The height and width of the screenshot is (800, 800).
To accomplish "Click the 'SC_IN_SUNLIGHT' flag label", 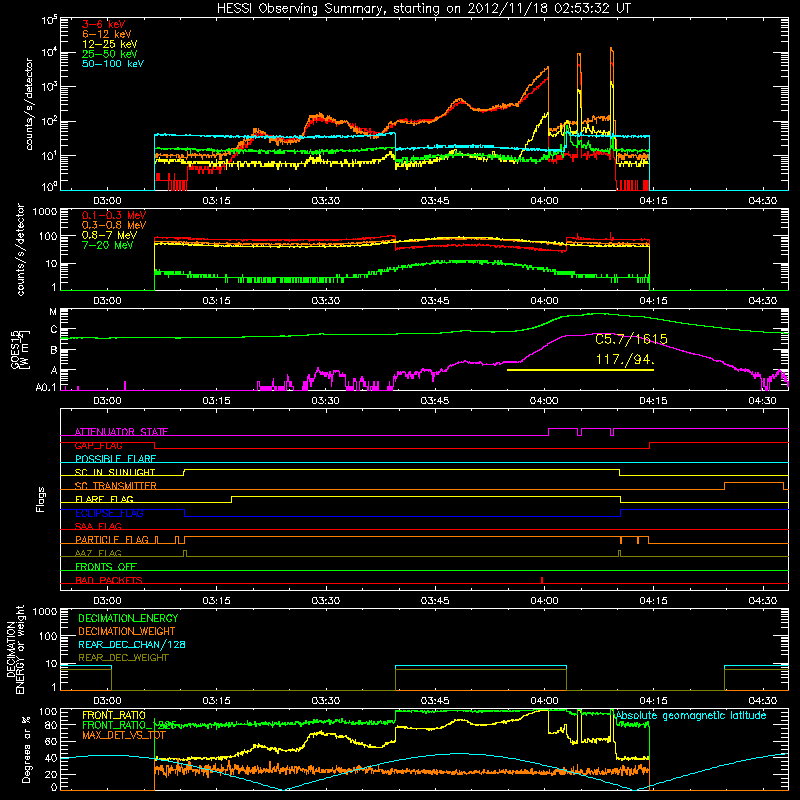I will pyautogui.click(x=115, y=472).
